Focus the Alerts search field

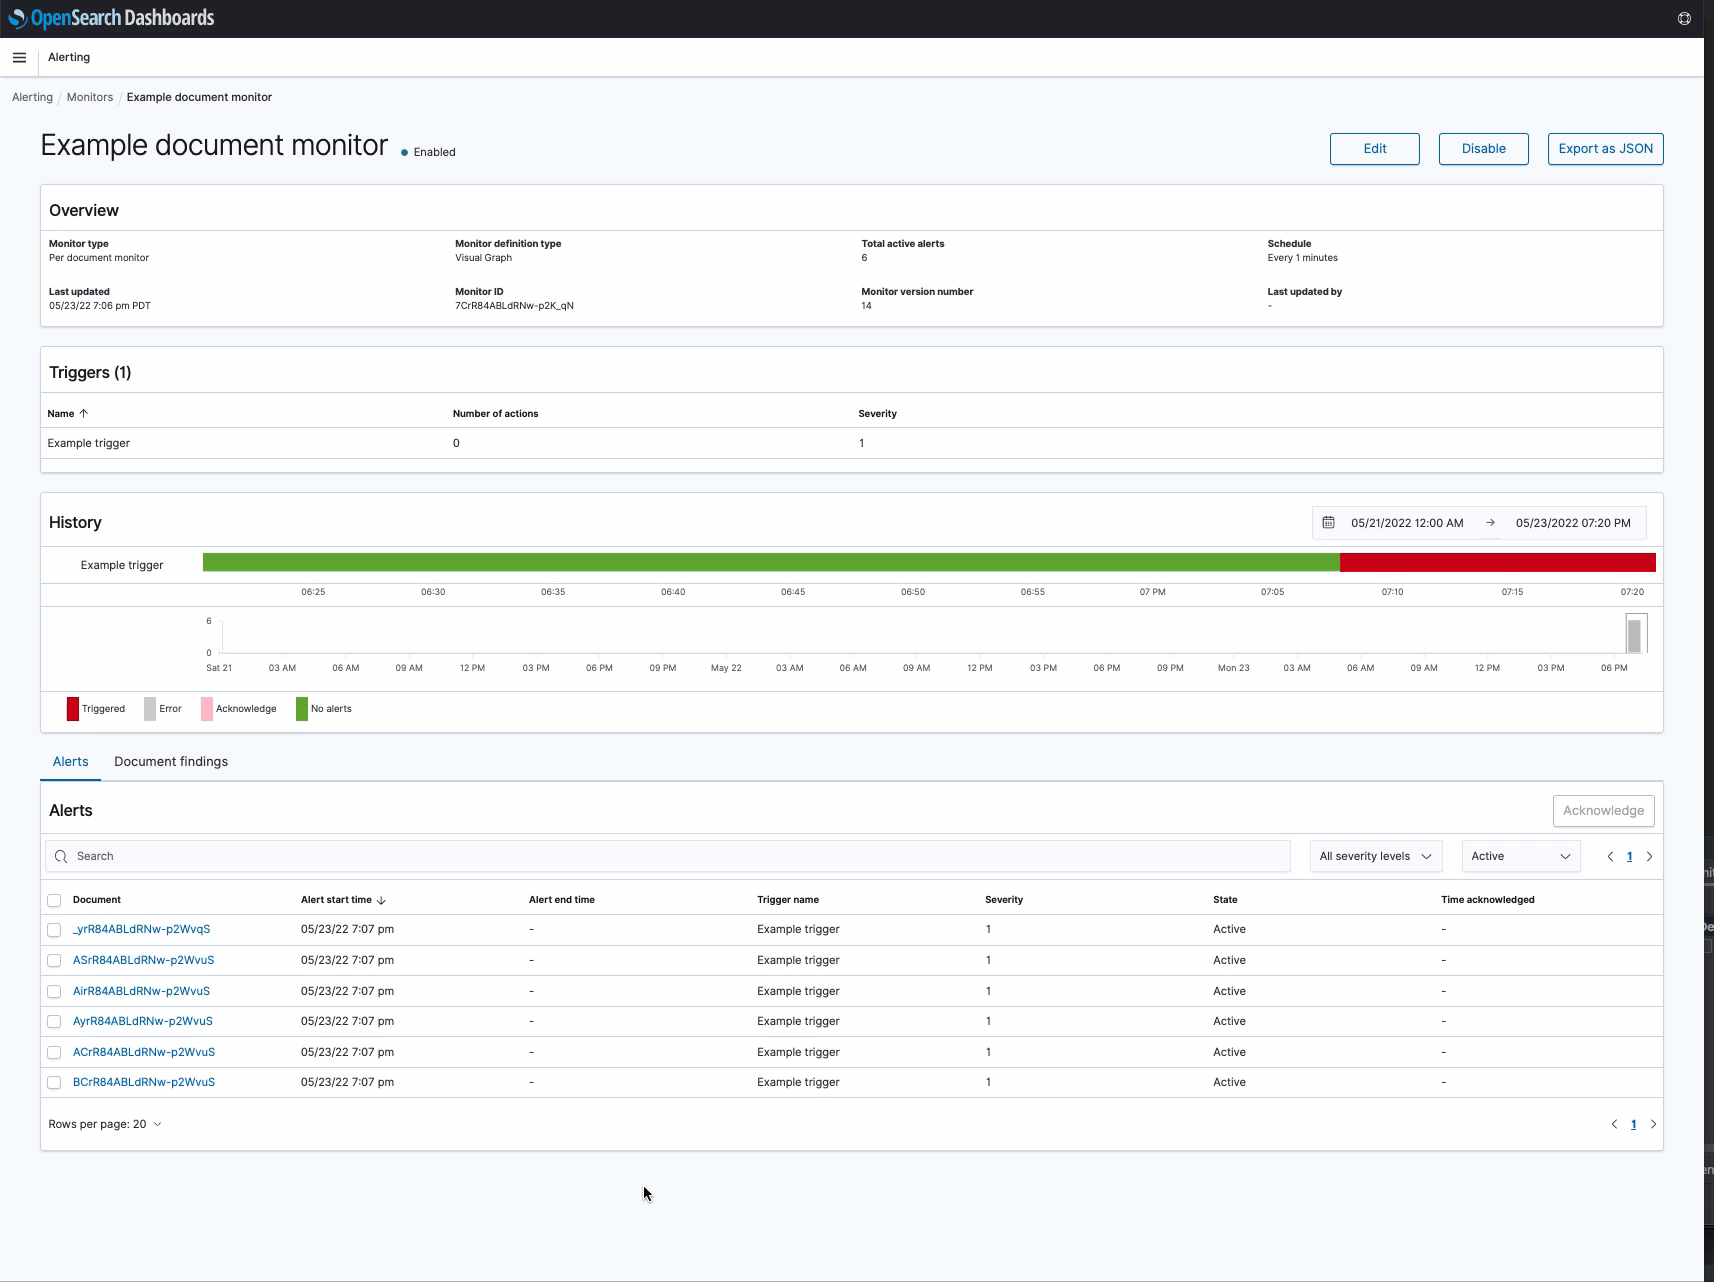pyautogui.click(x=668, y=856)
